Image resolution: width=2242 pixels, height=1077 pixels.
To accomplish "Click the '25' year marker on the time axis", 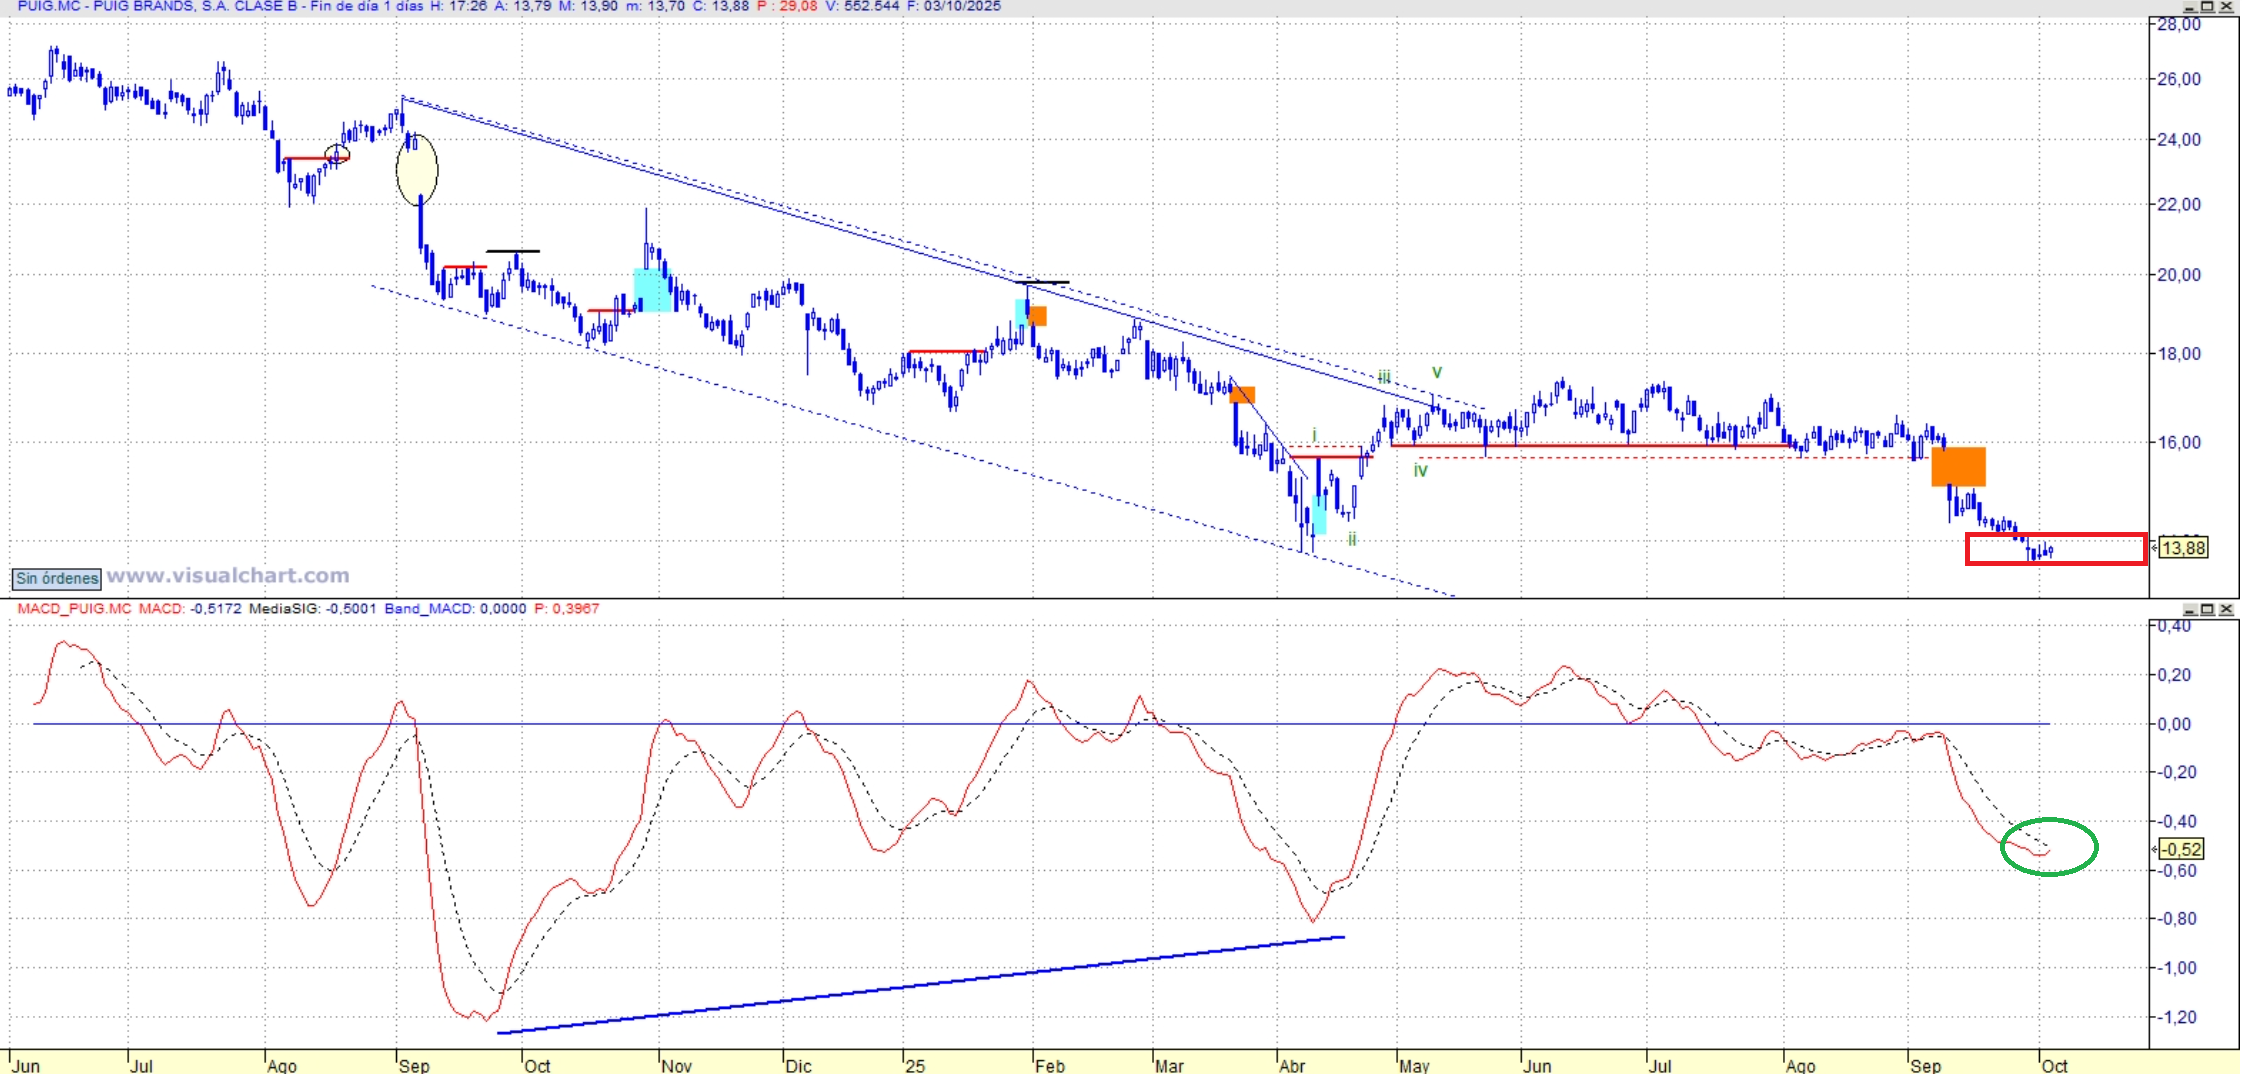I will [915, 1066].
